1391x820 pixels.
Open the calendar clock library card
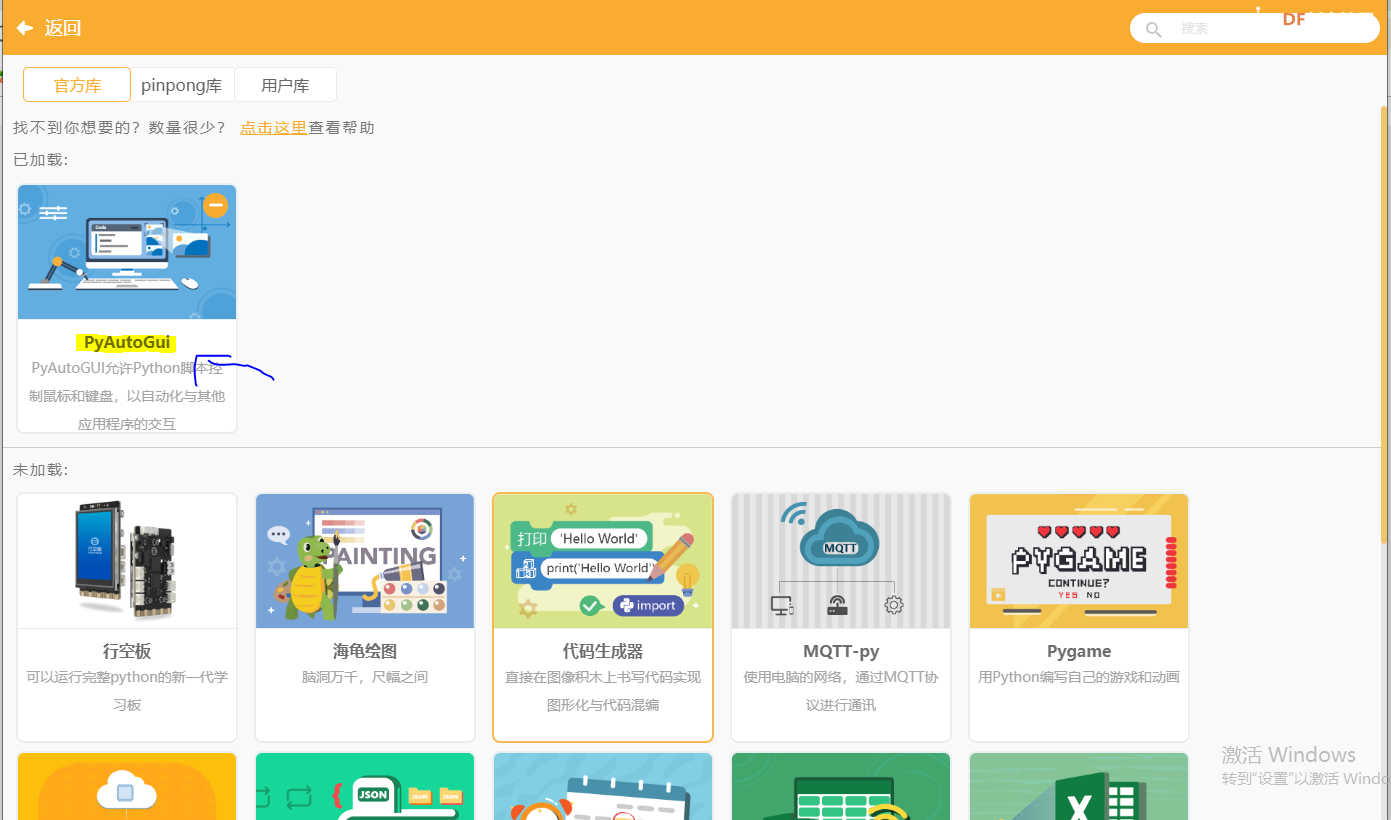point(603,787)
